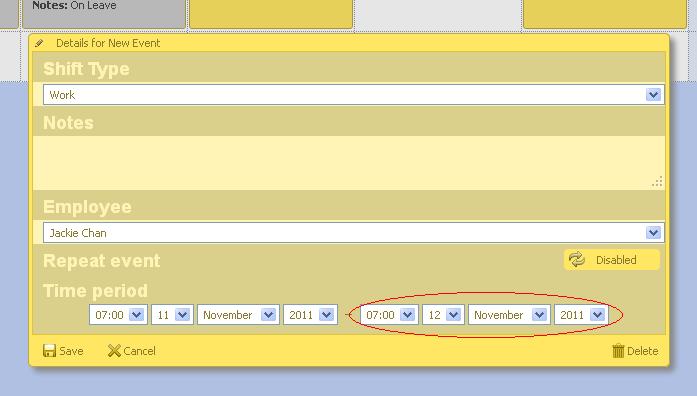Open the start year 2011 dropdown
Screen dimensions: 697x396
[310, 315]
